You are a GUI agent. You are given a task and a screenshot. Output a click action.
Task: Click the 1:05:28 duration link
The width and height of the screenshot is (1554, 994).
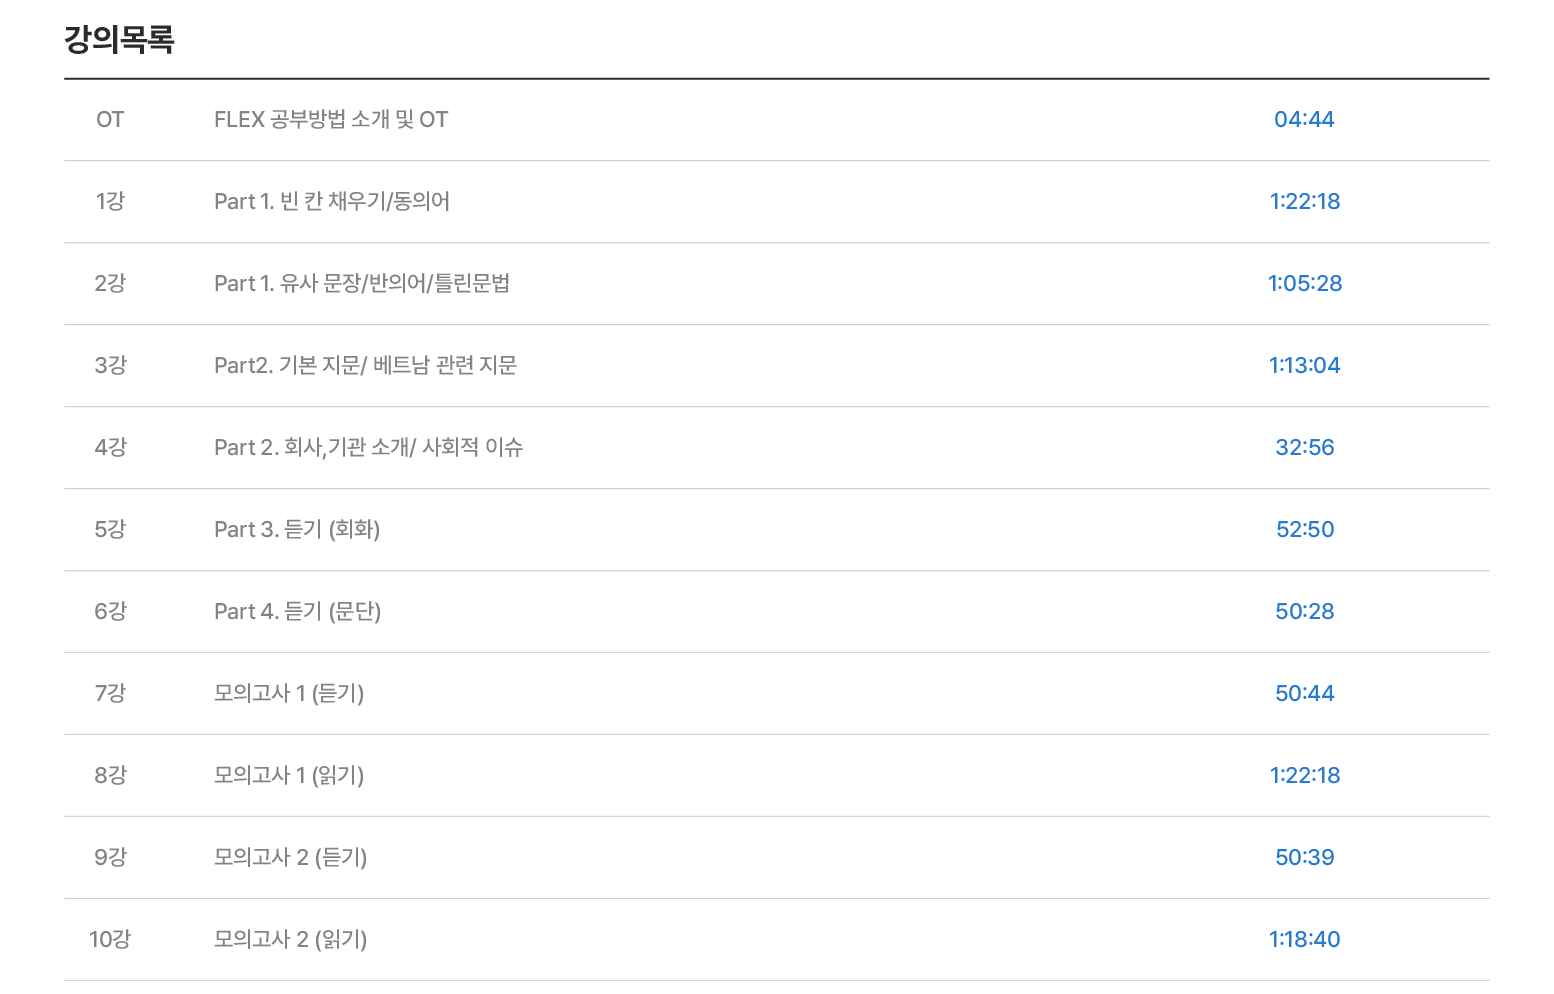point(1304,284)
